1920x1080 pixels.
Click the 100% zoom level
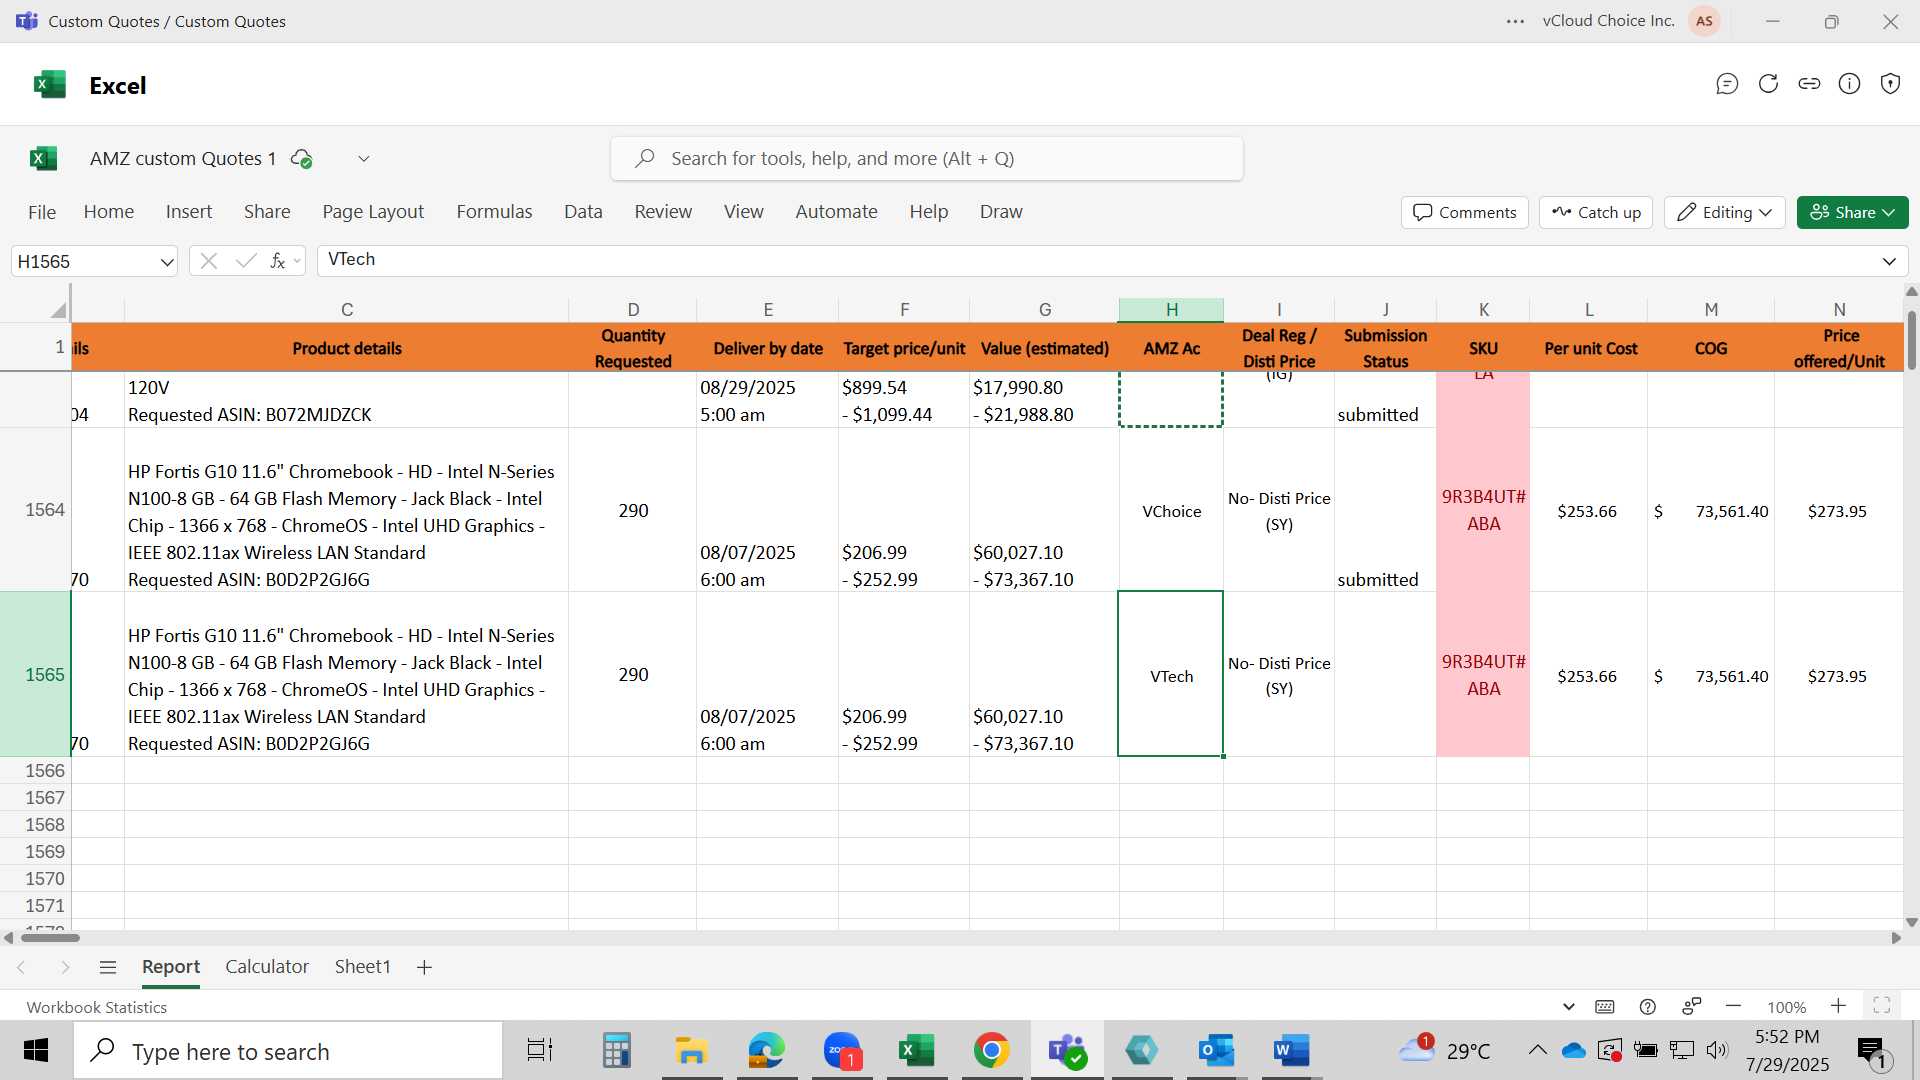1786,1007
